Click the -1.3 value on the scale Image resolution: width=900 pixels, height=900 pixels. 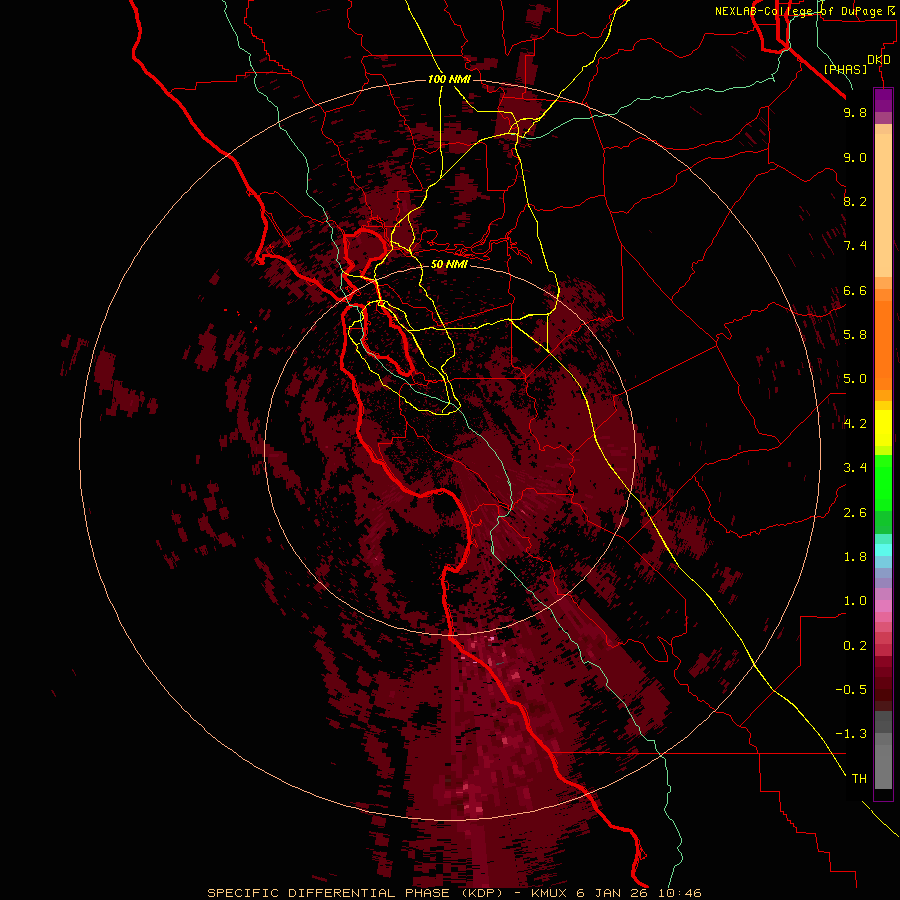tap(851, 734)
